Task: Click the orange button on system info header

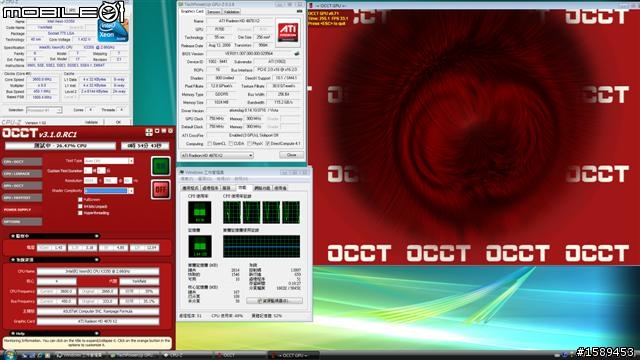Action: (x=97, y=260)
